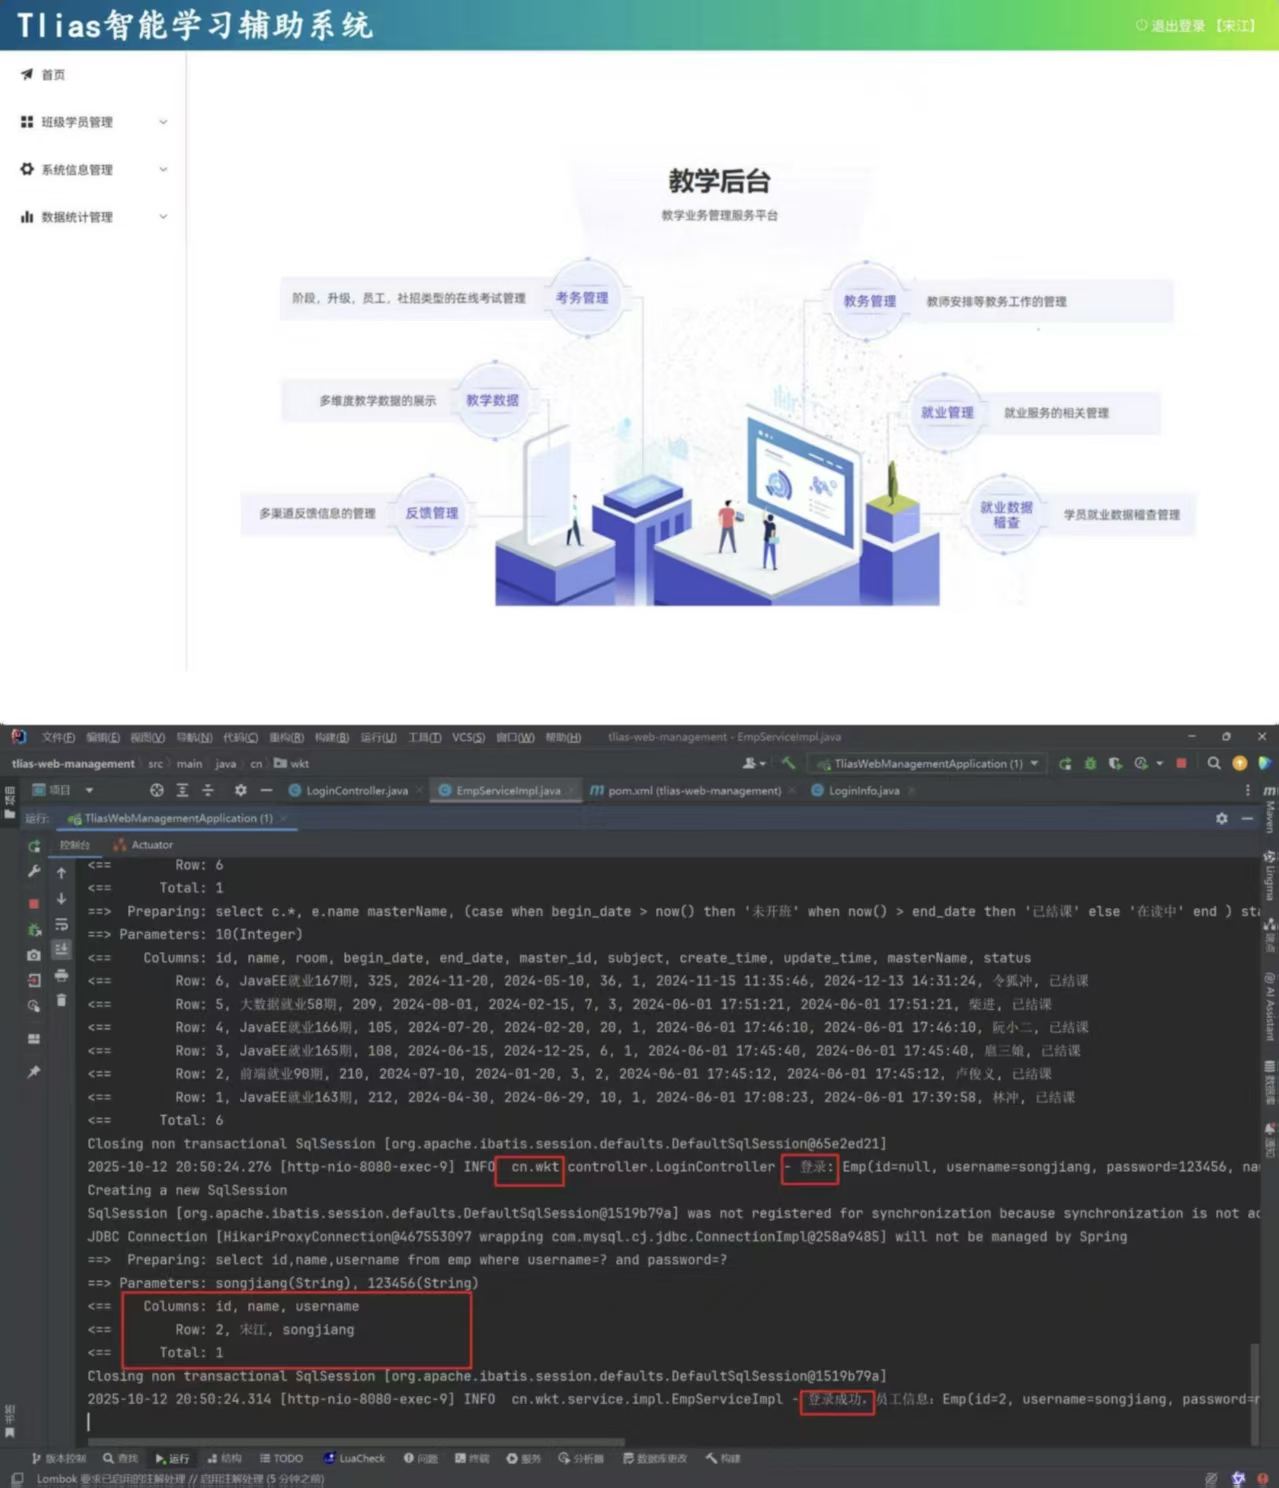Click the print console output icon

61,975
